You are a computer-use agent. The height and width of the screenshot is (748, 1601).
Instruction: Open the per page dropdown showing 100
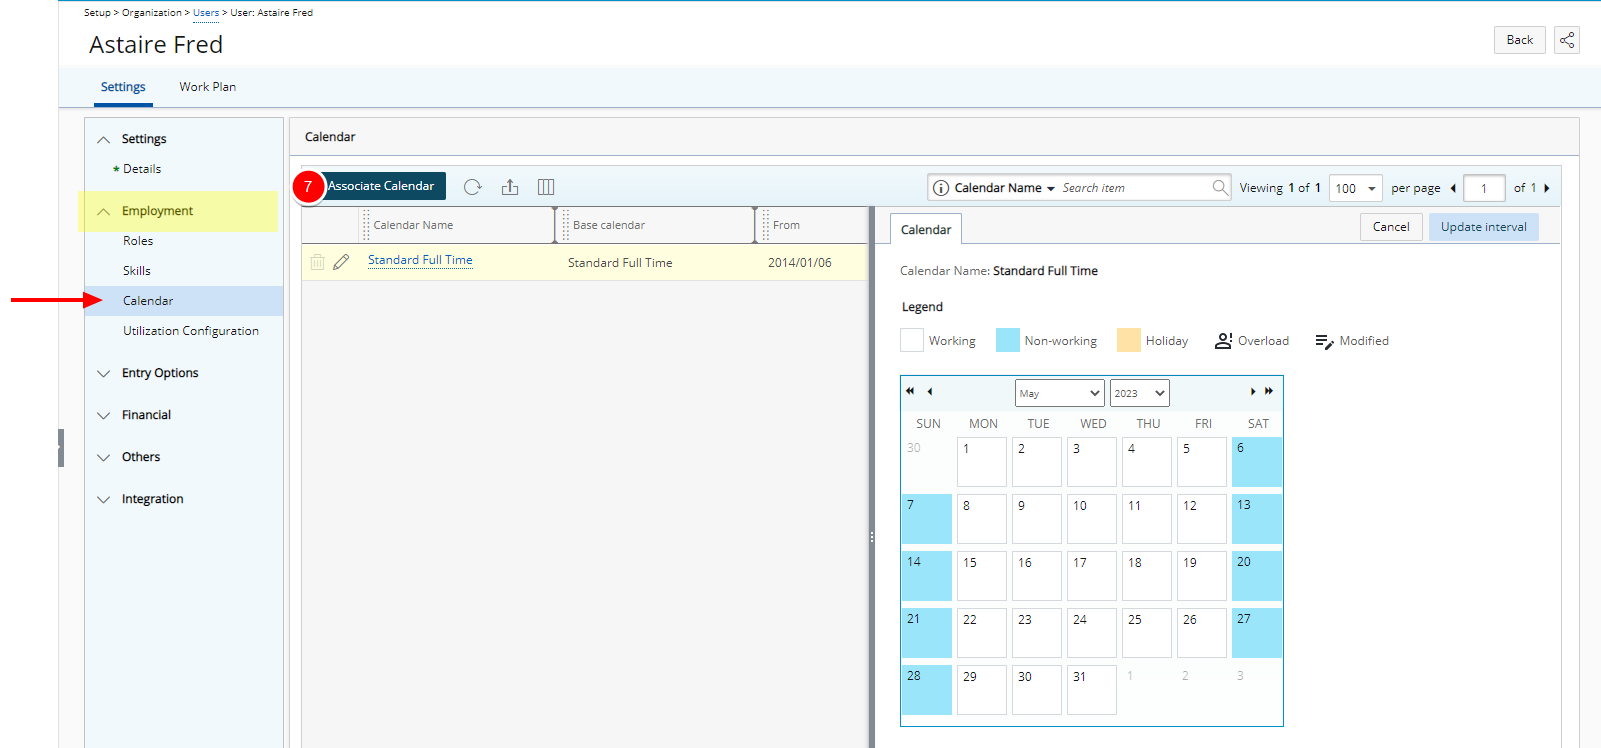(1356, 188)
